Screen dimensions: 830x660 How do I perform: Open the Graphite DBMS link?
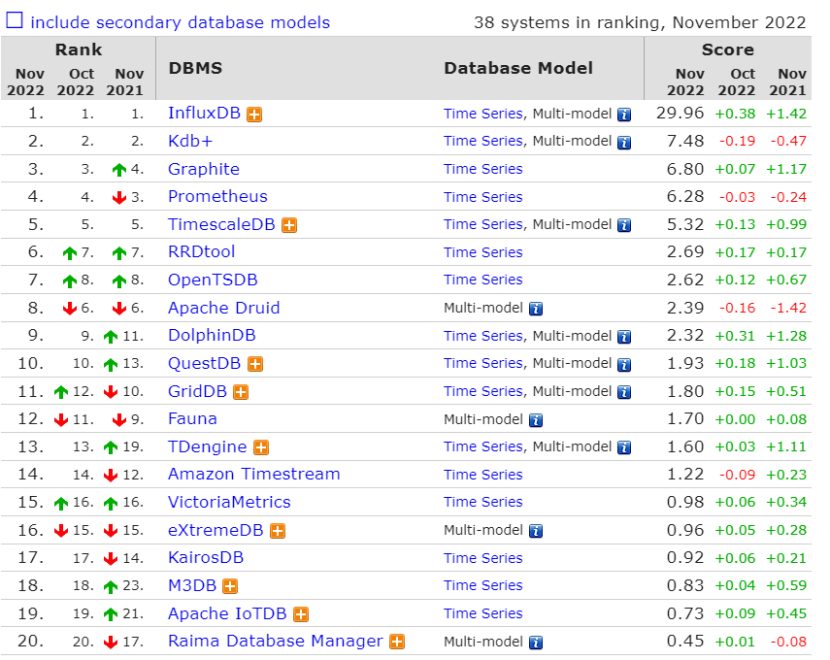203,169
